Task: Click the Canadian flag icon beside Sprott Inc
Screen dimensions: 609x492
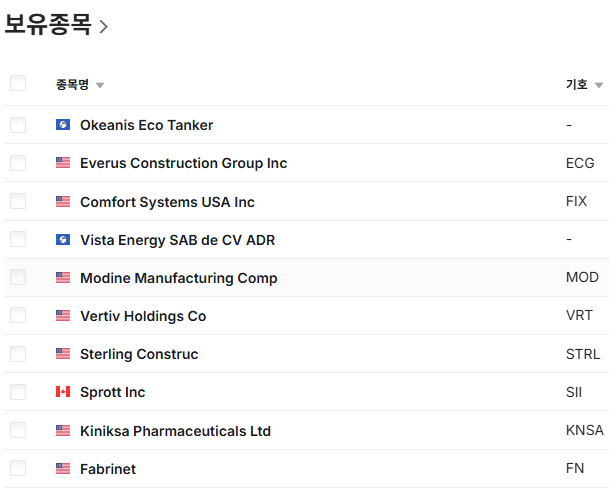Action: [x=63, y=392]
